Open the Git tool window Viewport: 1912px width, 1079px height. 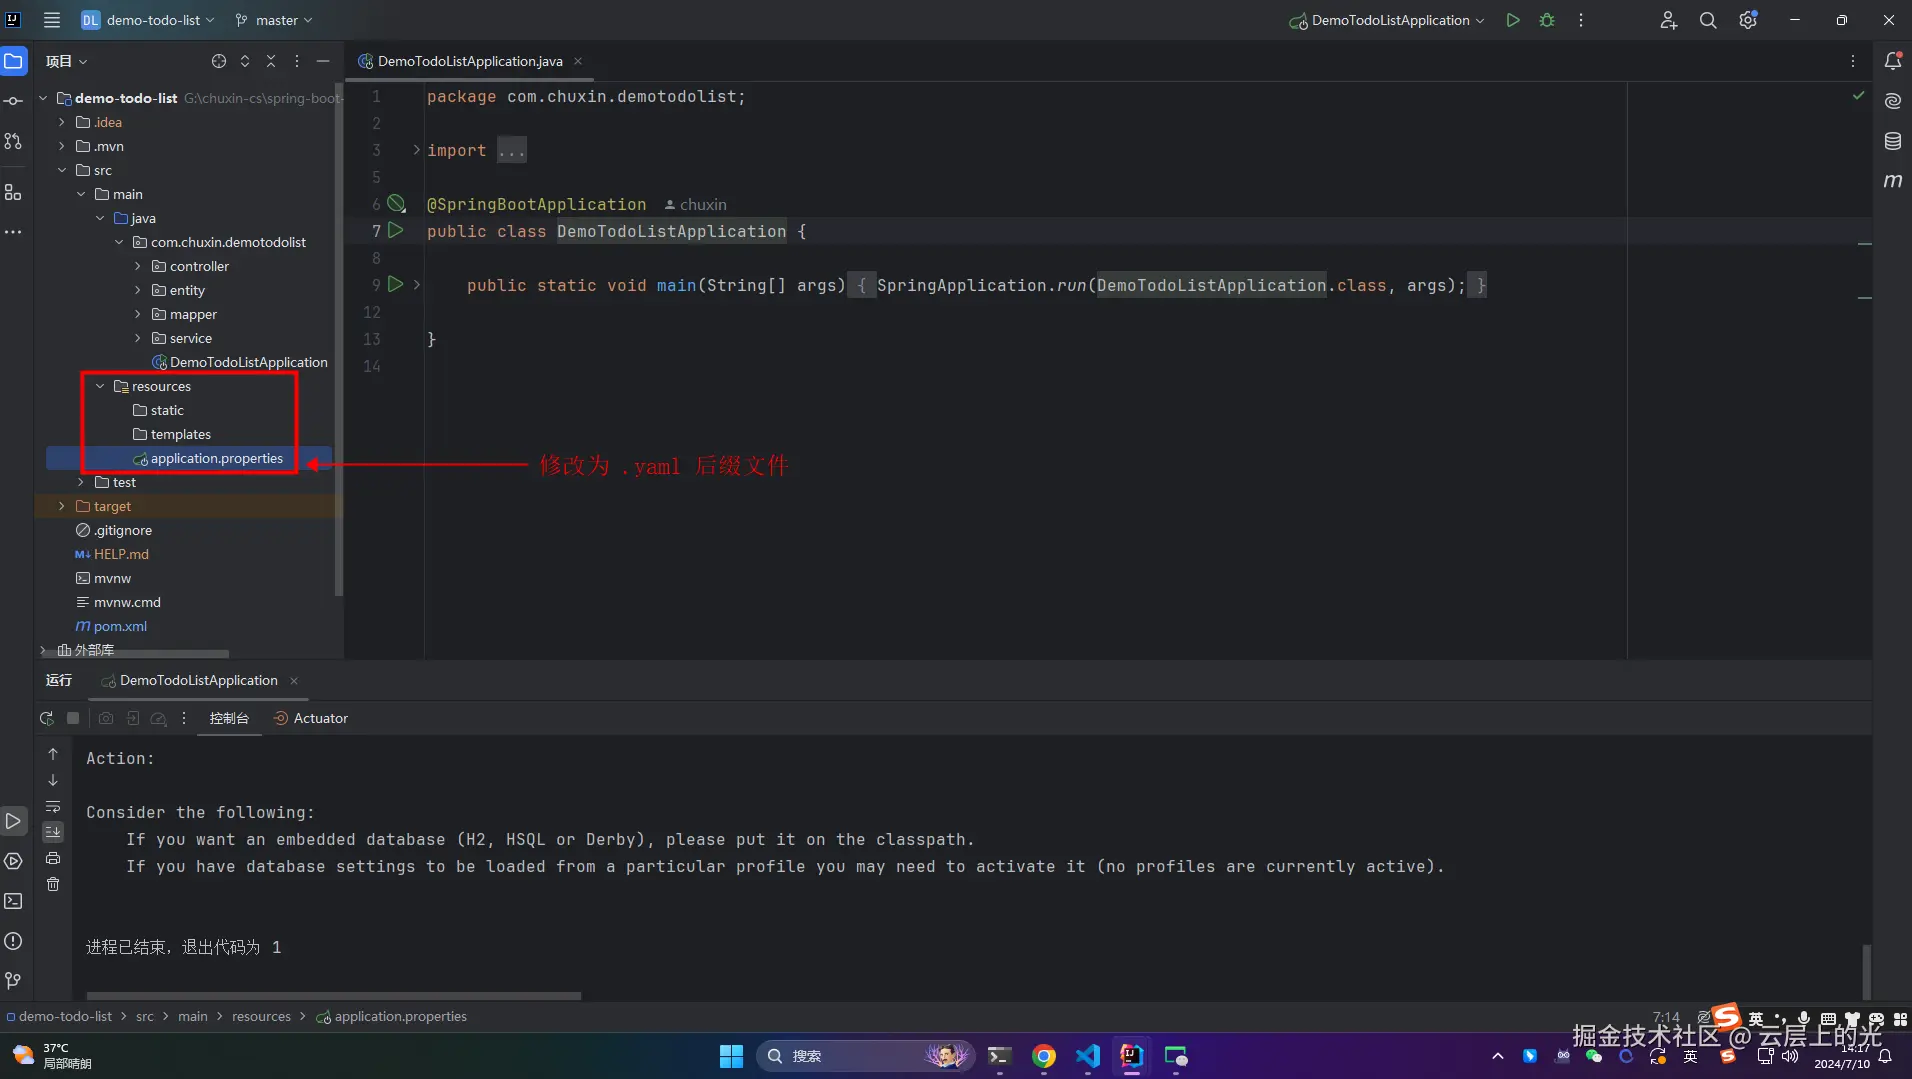coord(14,981)
